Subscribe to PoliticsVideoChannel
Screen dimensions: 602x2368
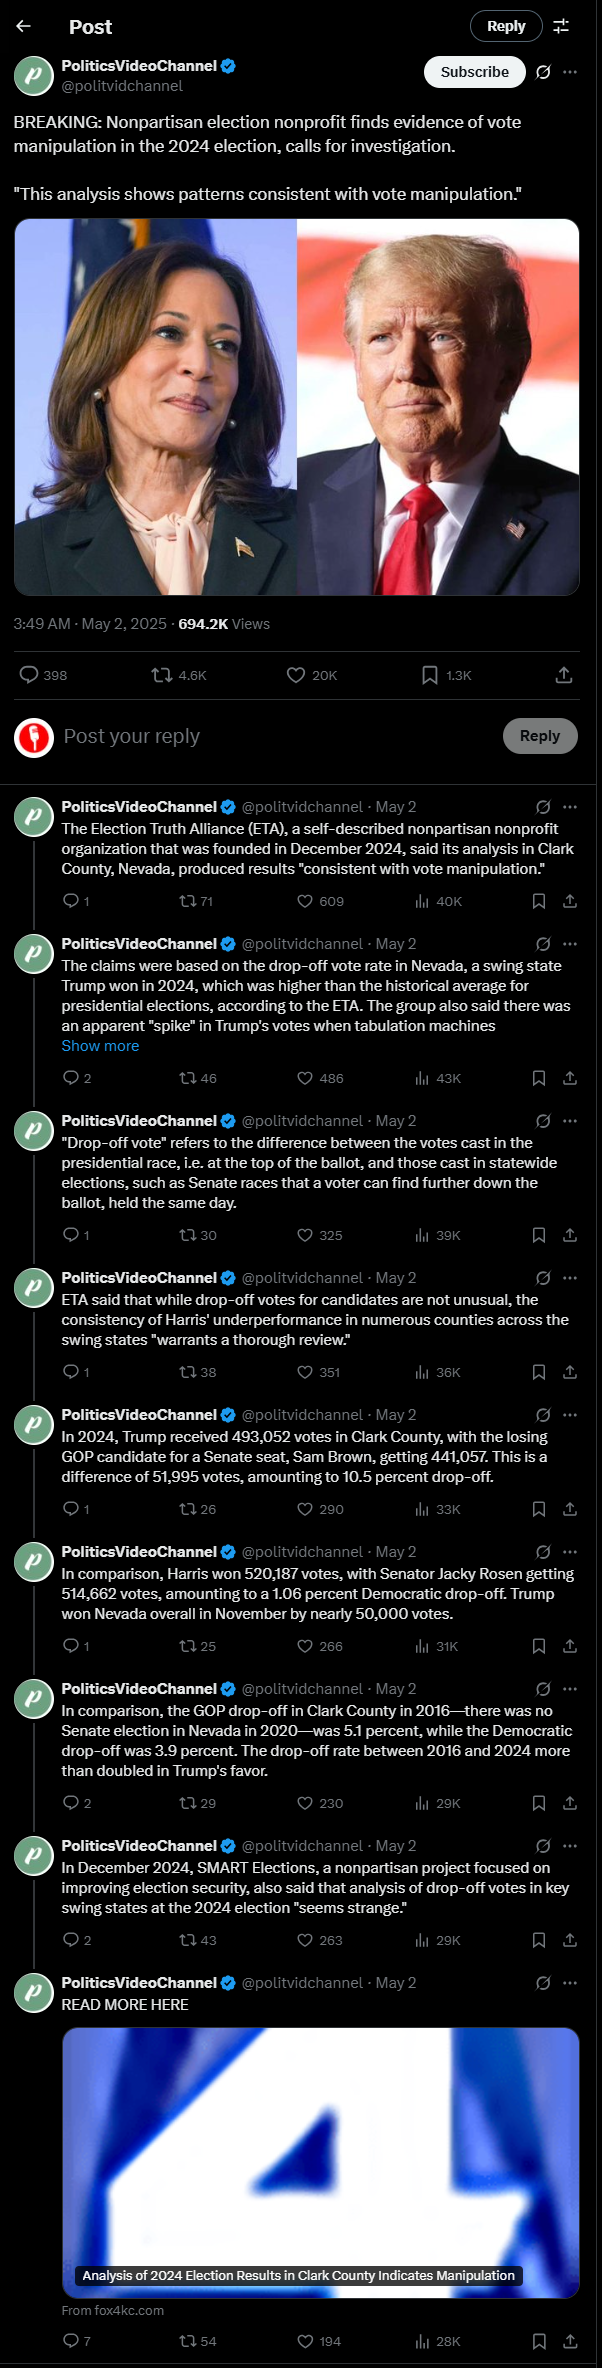[x=475, y=72]
